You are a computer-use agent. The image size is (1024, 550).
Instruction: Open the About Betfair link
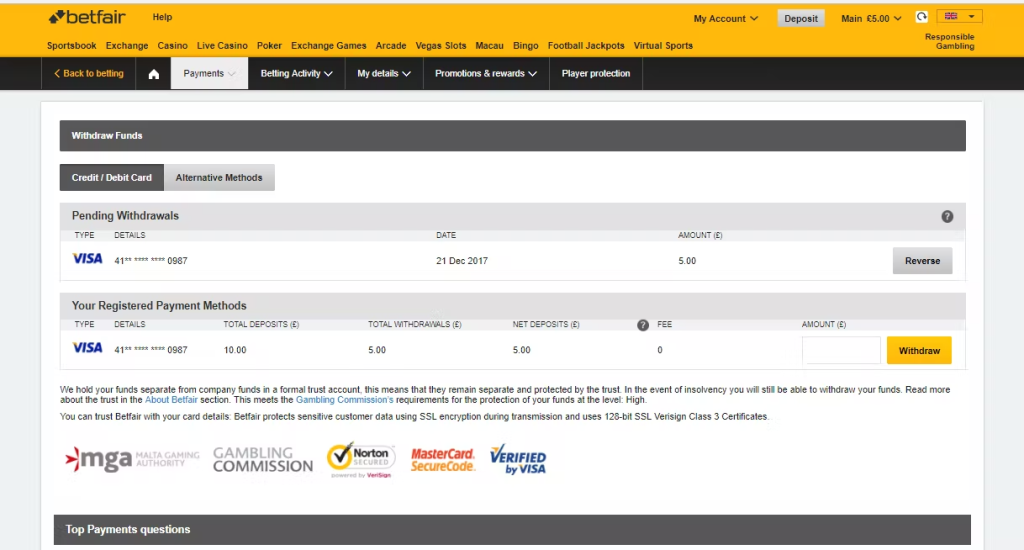tap(171, 400)
